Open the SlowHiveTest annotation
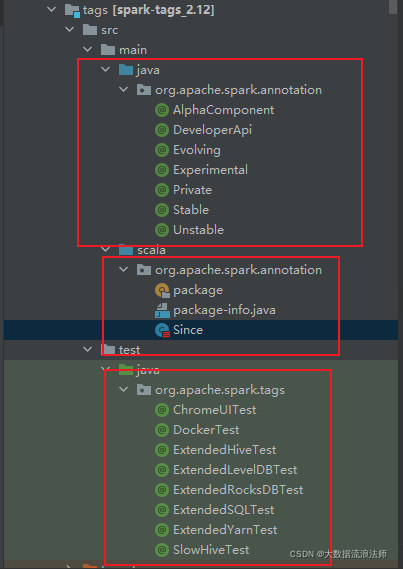 coord(211,550)
